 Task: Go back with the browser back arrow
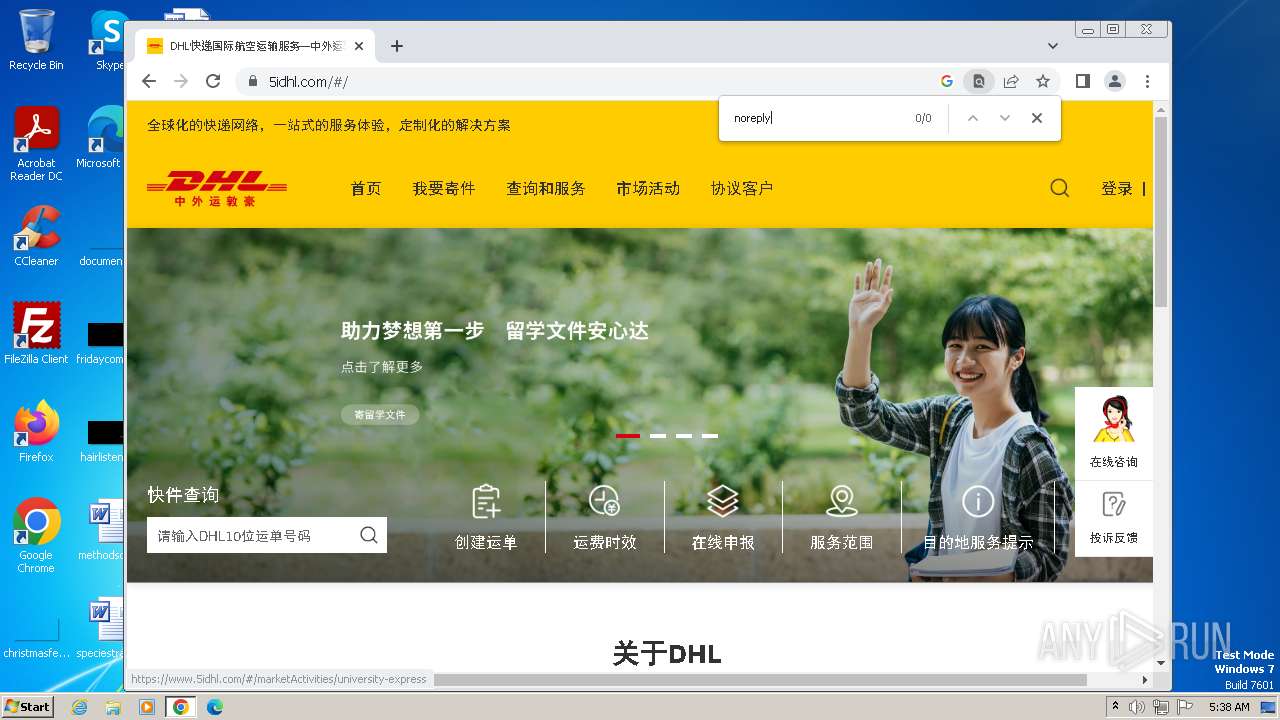[x=149, y=81]
